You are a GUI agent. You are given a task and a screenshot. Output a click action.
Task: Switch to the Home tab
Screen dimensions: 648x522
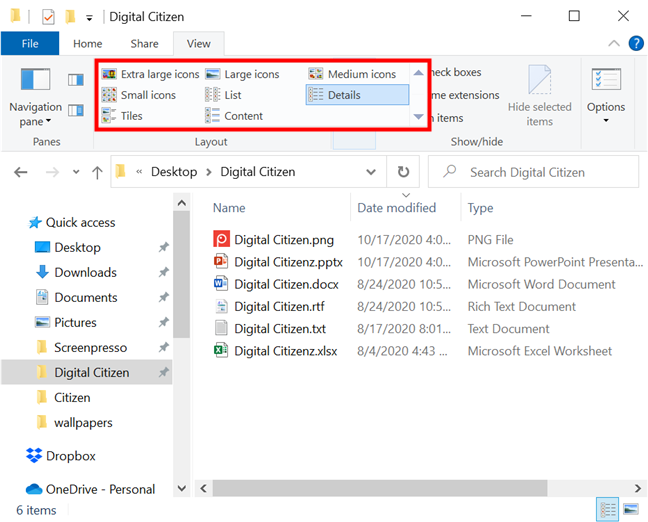click(x=88, y=43)
